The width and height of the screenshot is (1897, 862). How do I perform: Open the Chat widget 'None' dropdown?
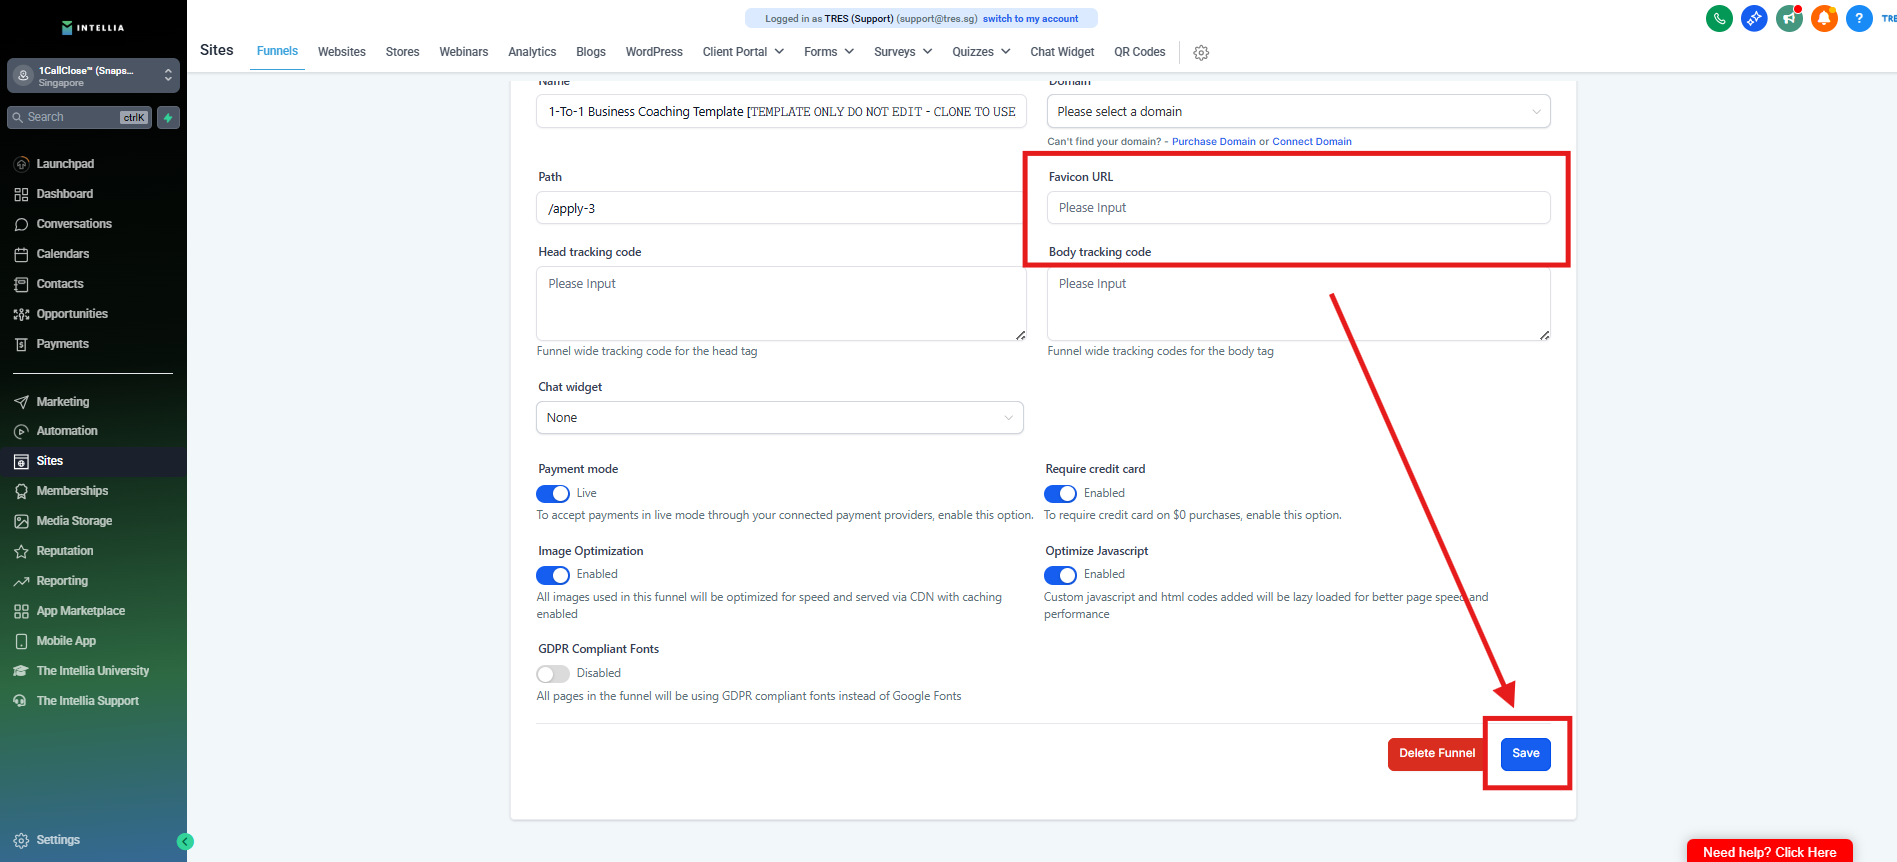(x=780, y=418)
